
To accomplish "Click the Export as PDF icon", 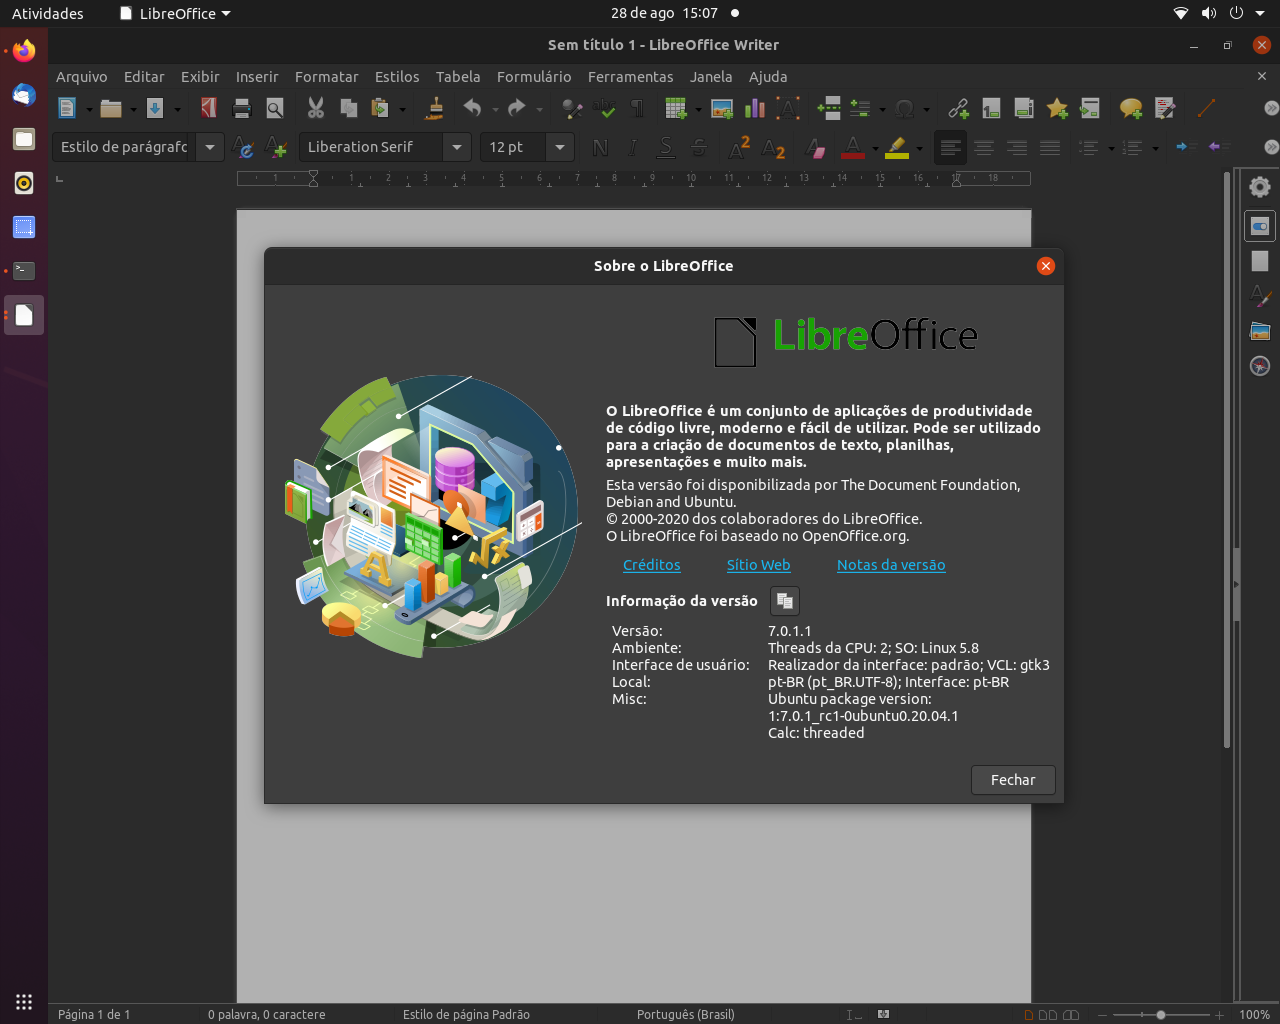I will pos(208,108).
